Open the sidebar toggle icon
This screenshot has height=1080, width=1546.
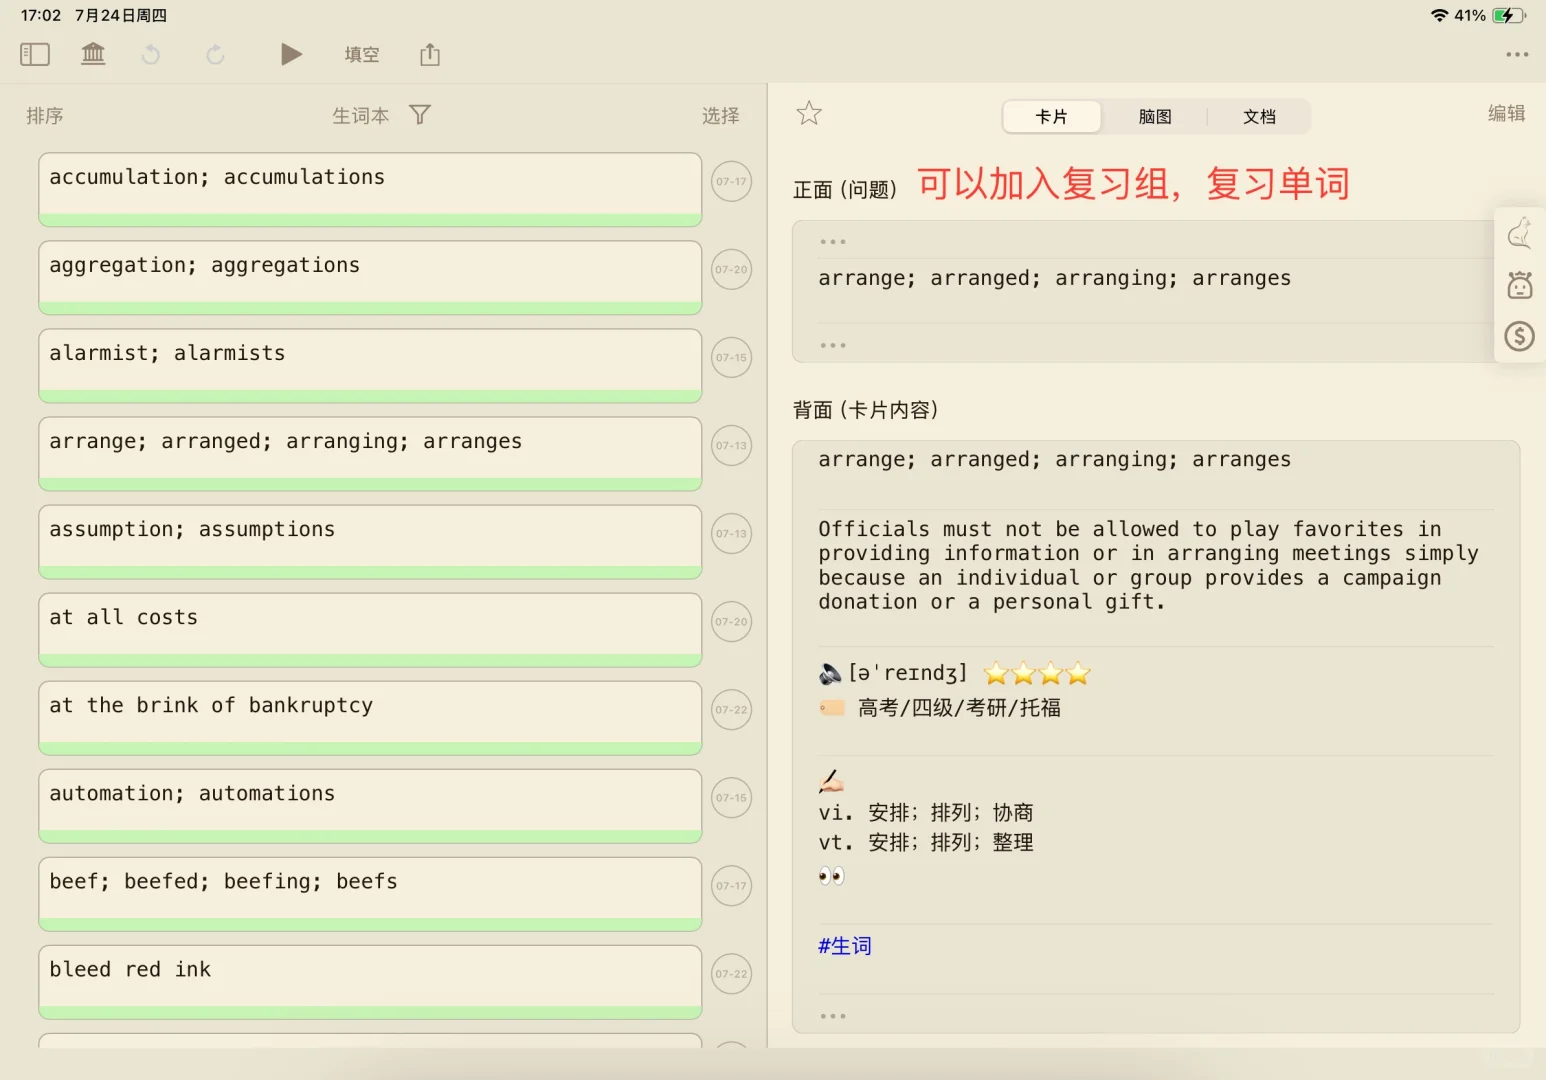[x=34, y=54]
